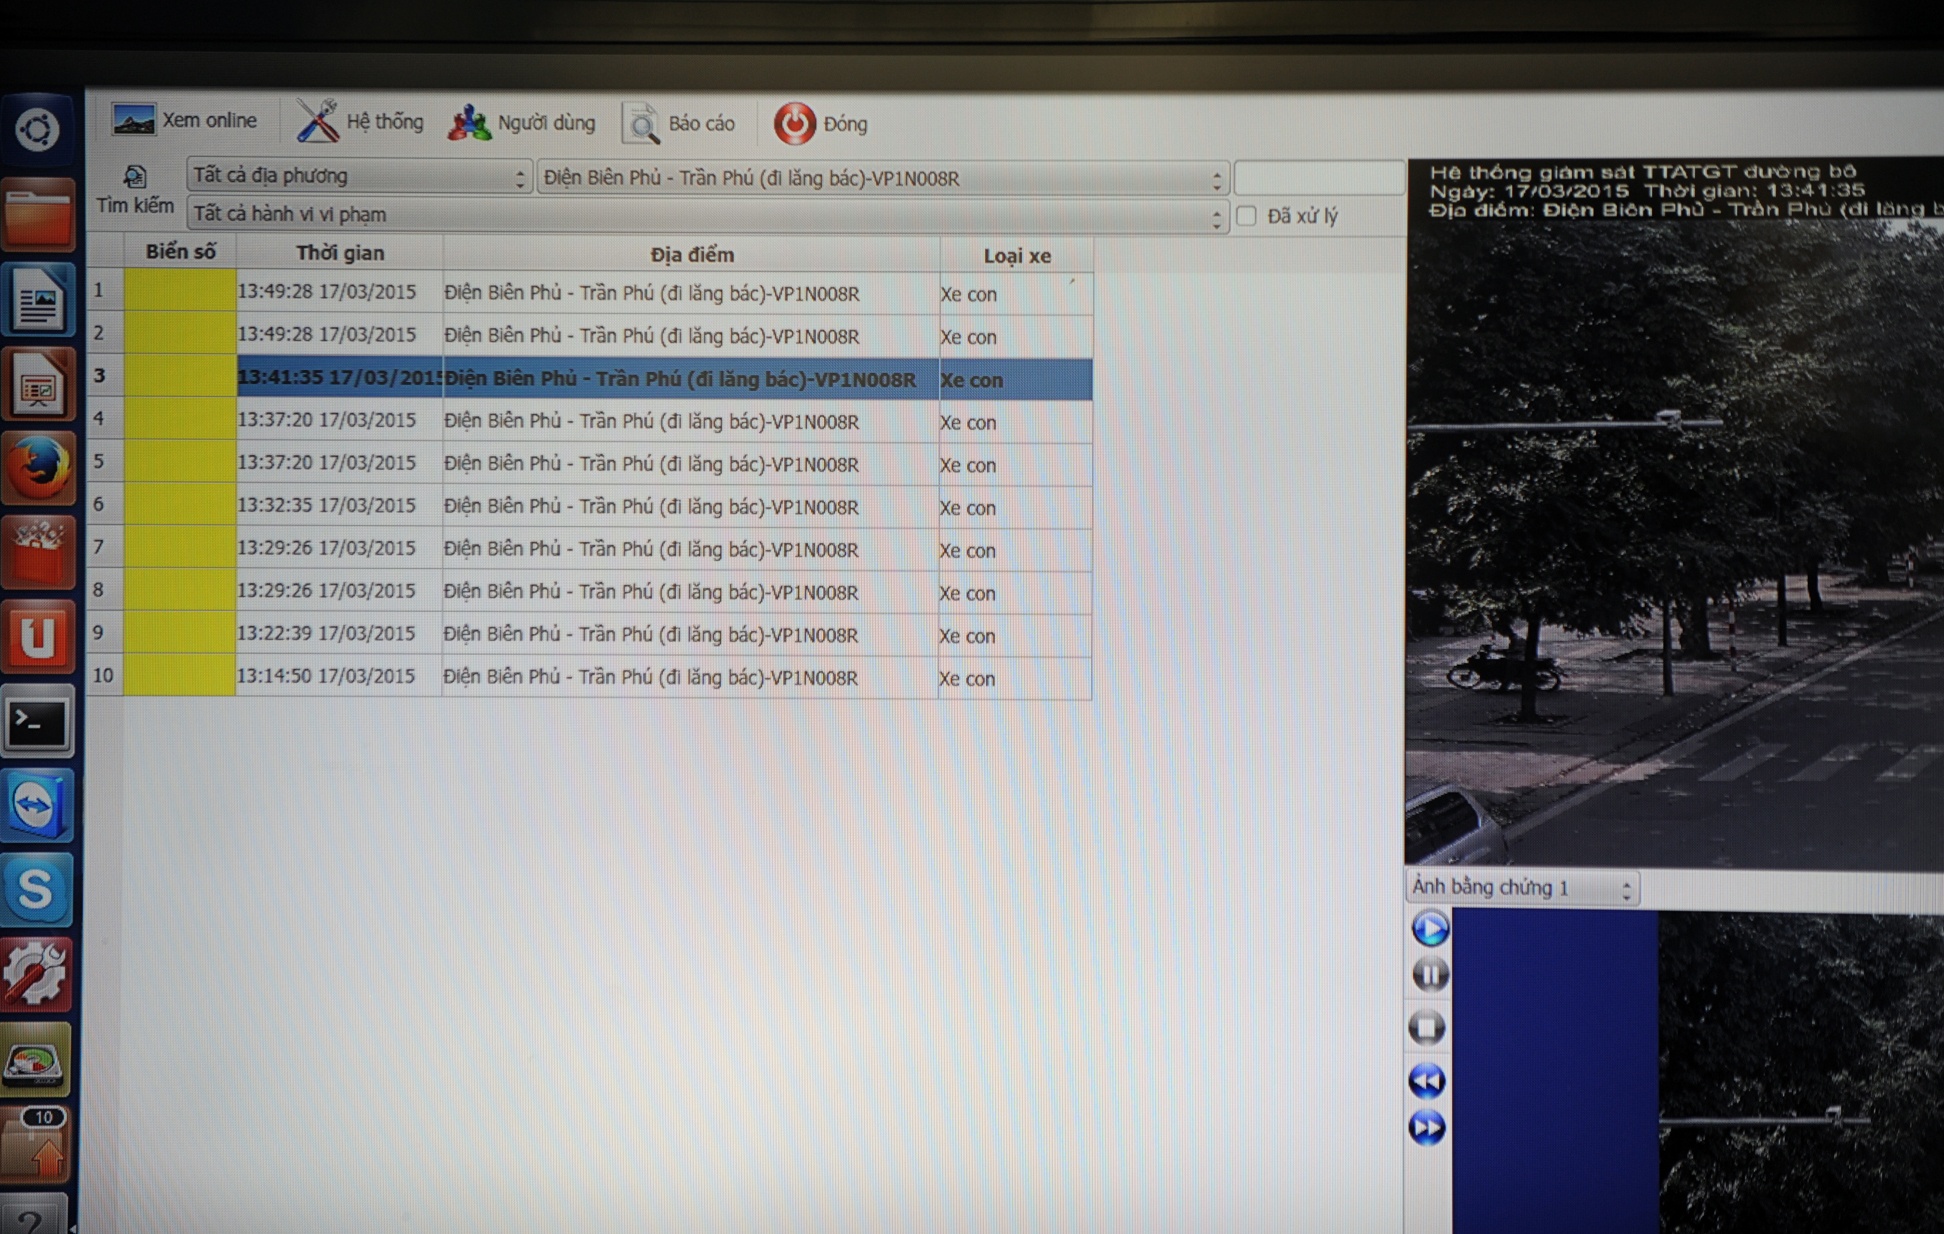Open the Hệ thống menu
The image size is (1944, 1234).
point(360,122)
